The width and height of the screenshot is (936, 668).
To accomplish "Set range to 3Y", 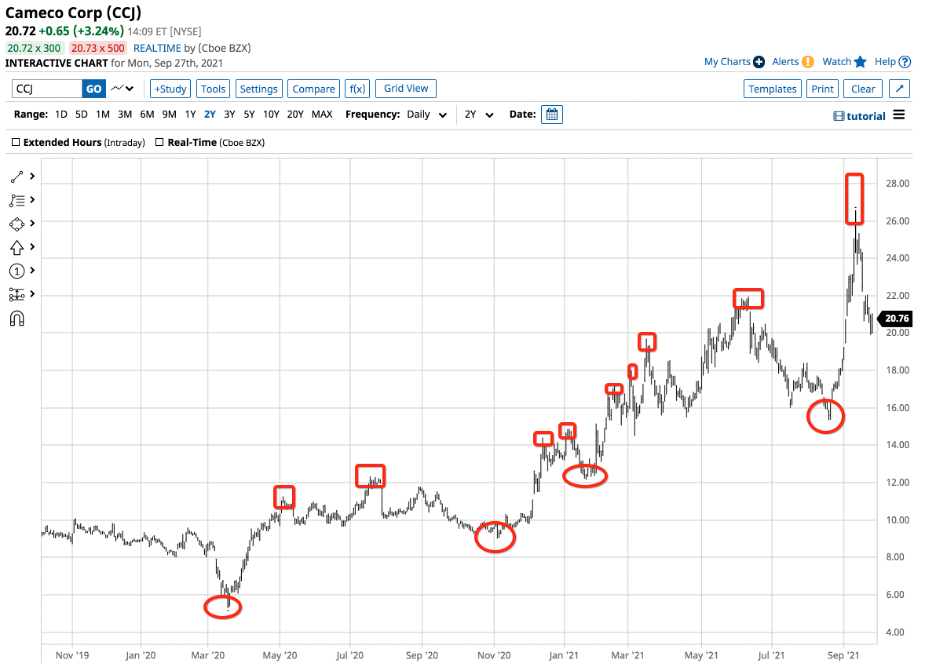I will tap(229, 114).
